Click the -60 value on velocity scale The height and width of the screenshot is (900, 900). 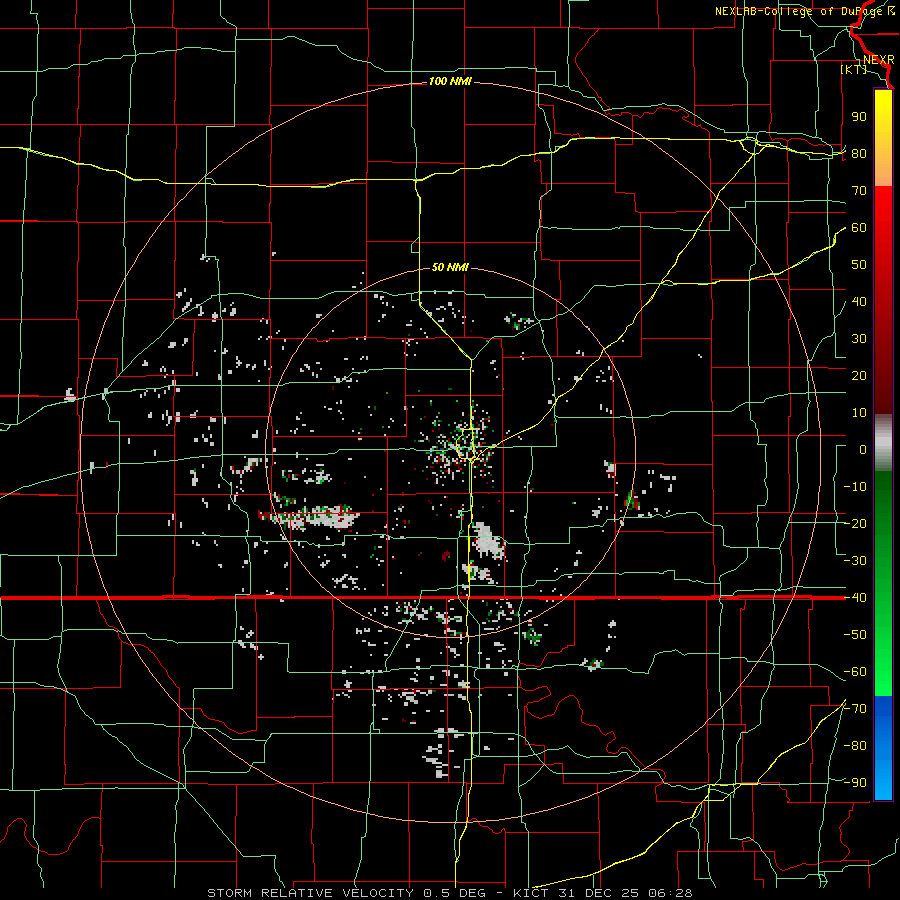click(x=855, y=672)
